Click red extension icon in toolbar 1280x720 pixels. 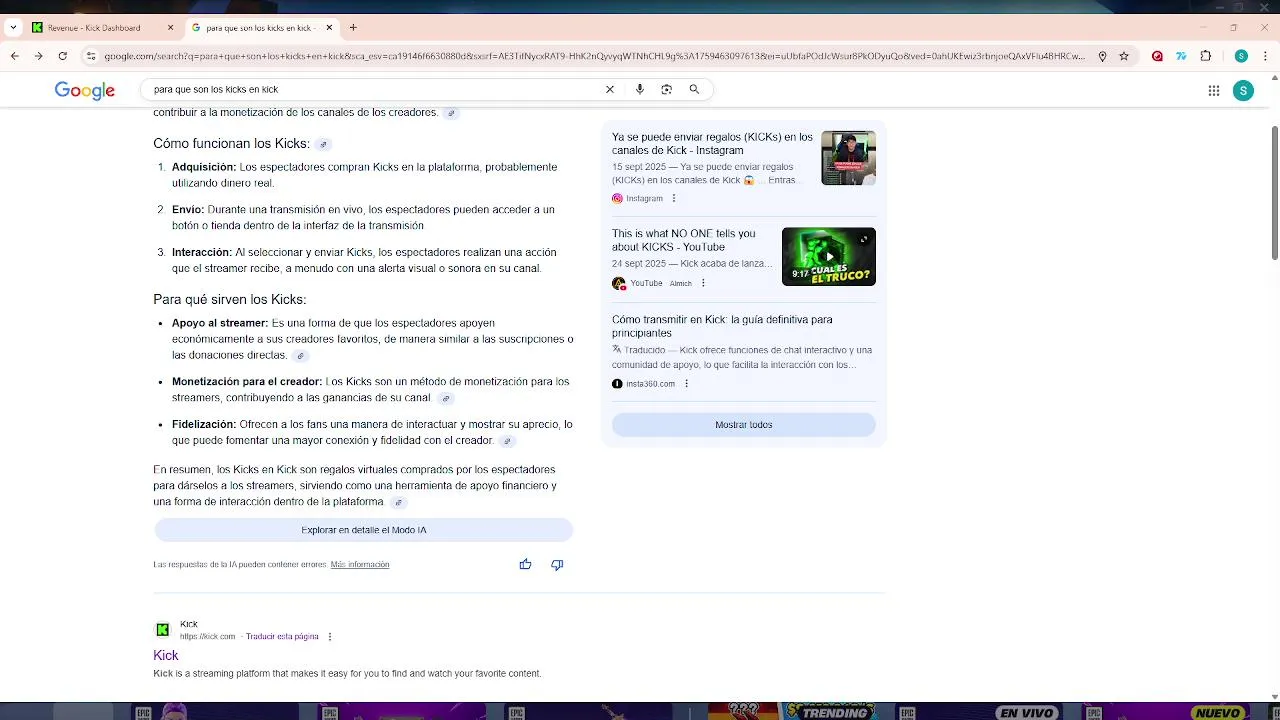point(1157,56)
